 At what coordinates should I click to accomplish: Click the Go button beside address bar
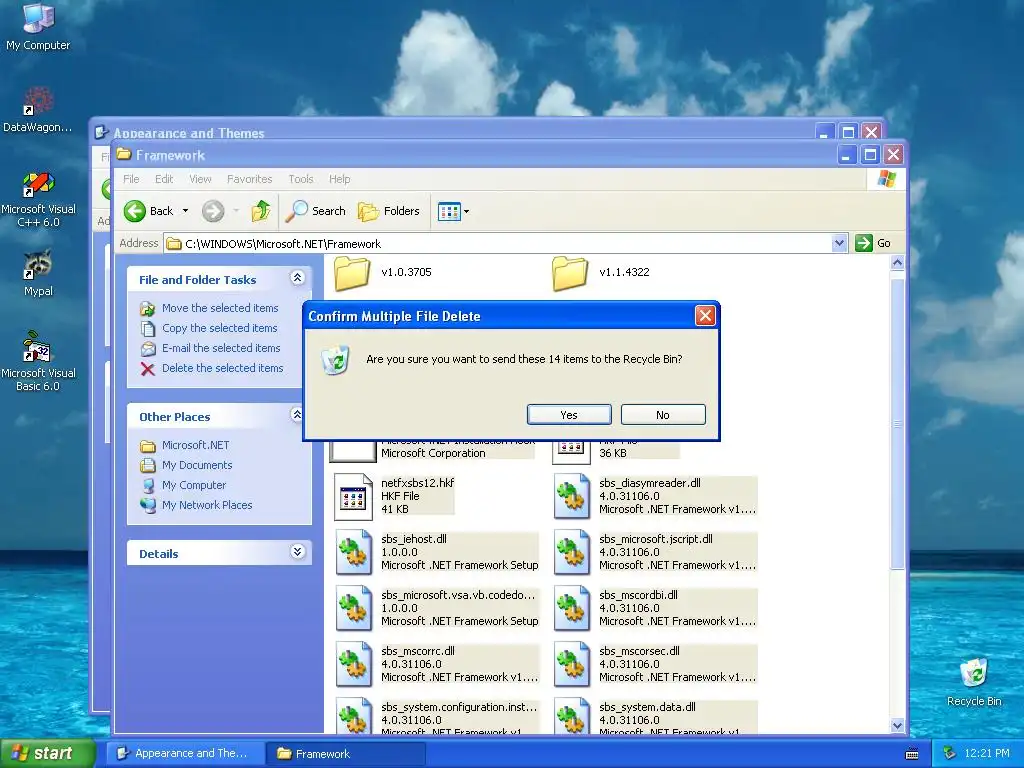tap(873, 244)
